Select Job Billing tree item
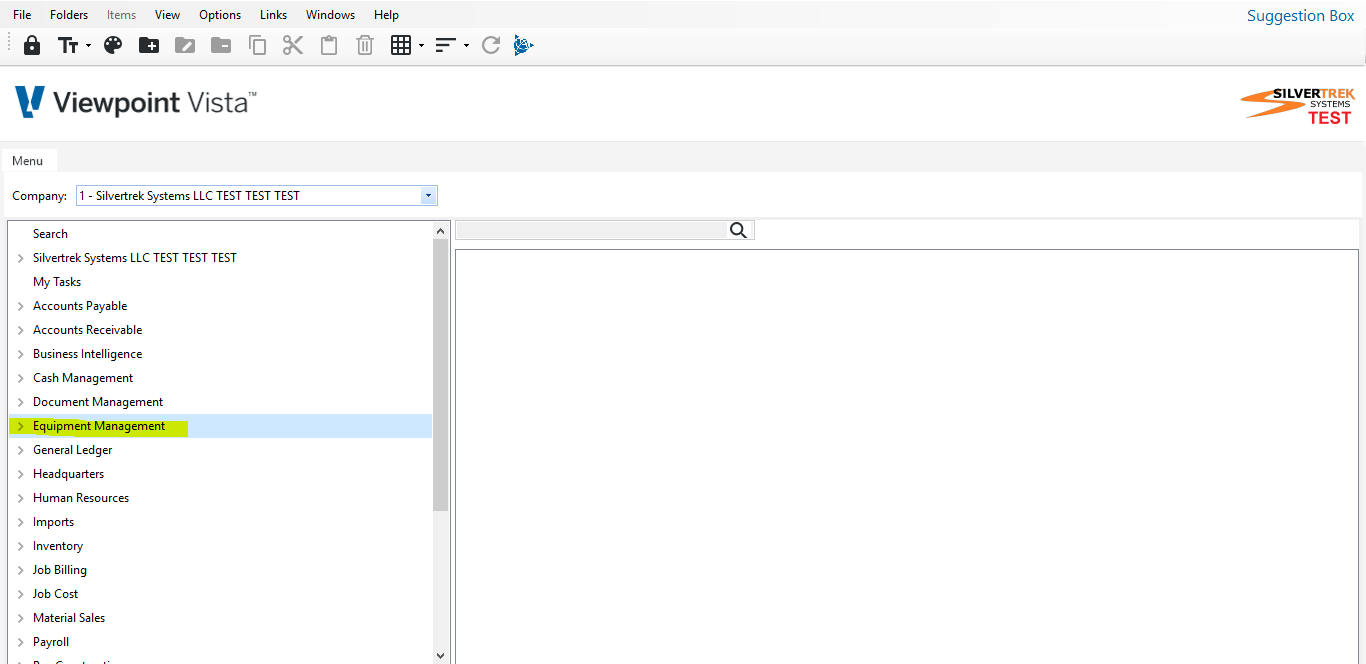This screenshot has height=664, width=1366. coord(60,570)
